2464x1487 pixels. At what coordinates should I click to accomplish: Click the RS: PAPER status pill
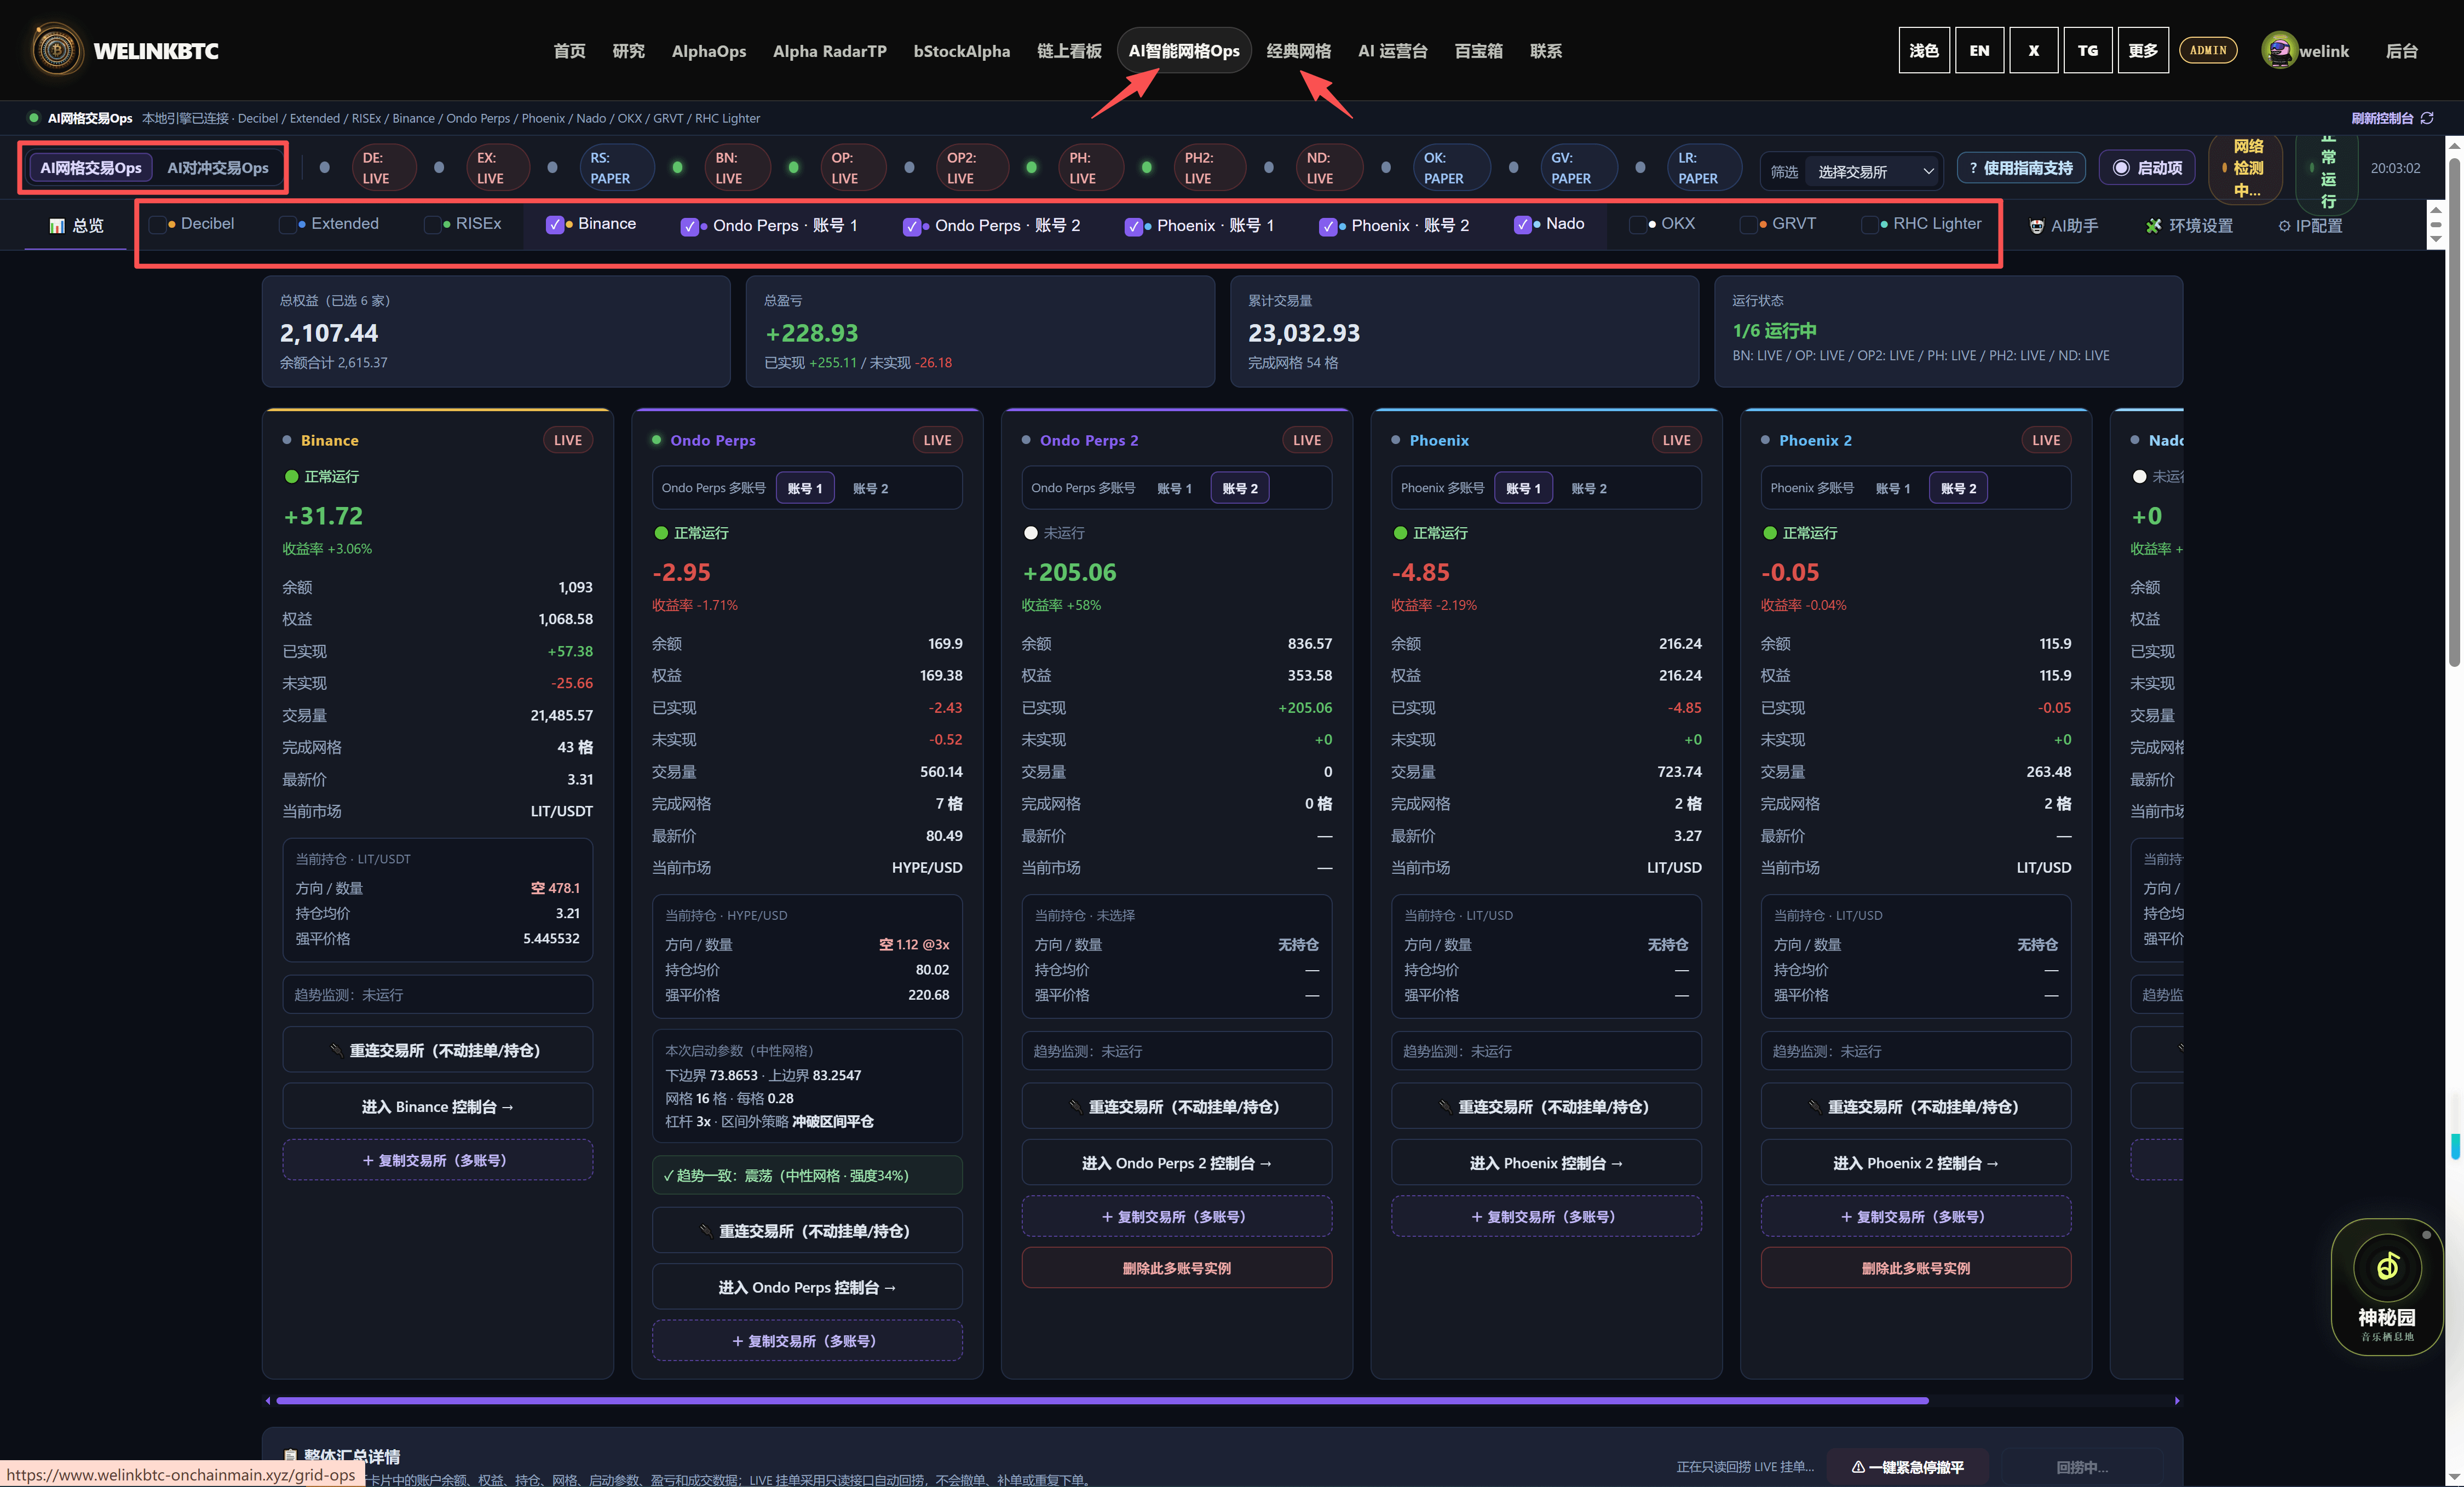click(x=617, y=168)
